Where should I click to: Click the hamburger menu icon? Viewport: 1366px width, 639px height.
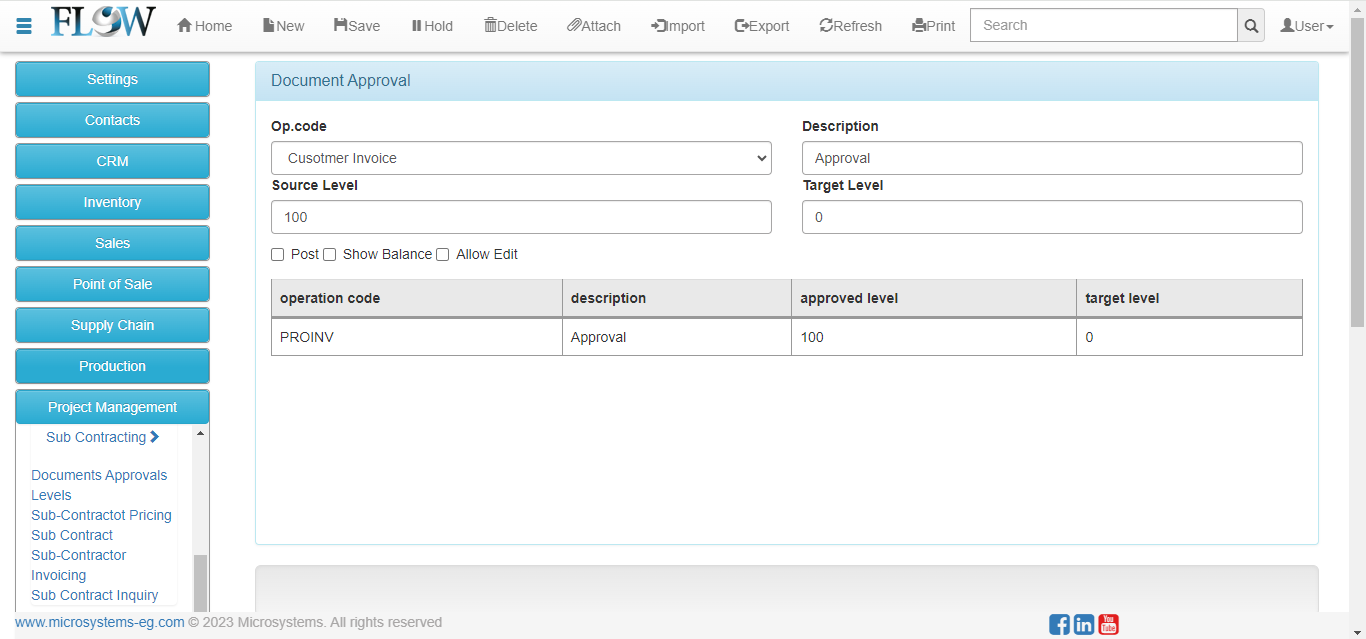click(x=24, y=26)
